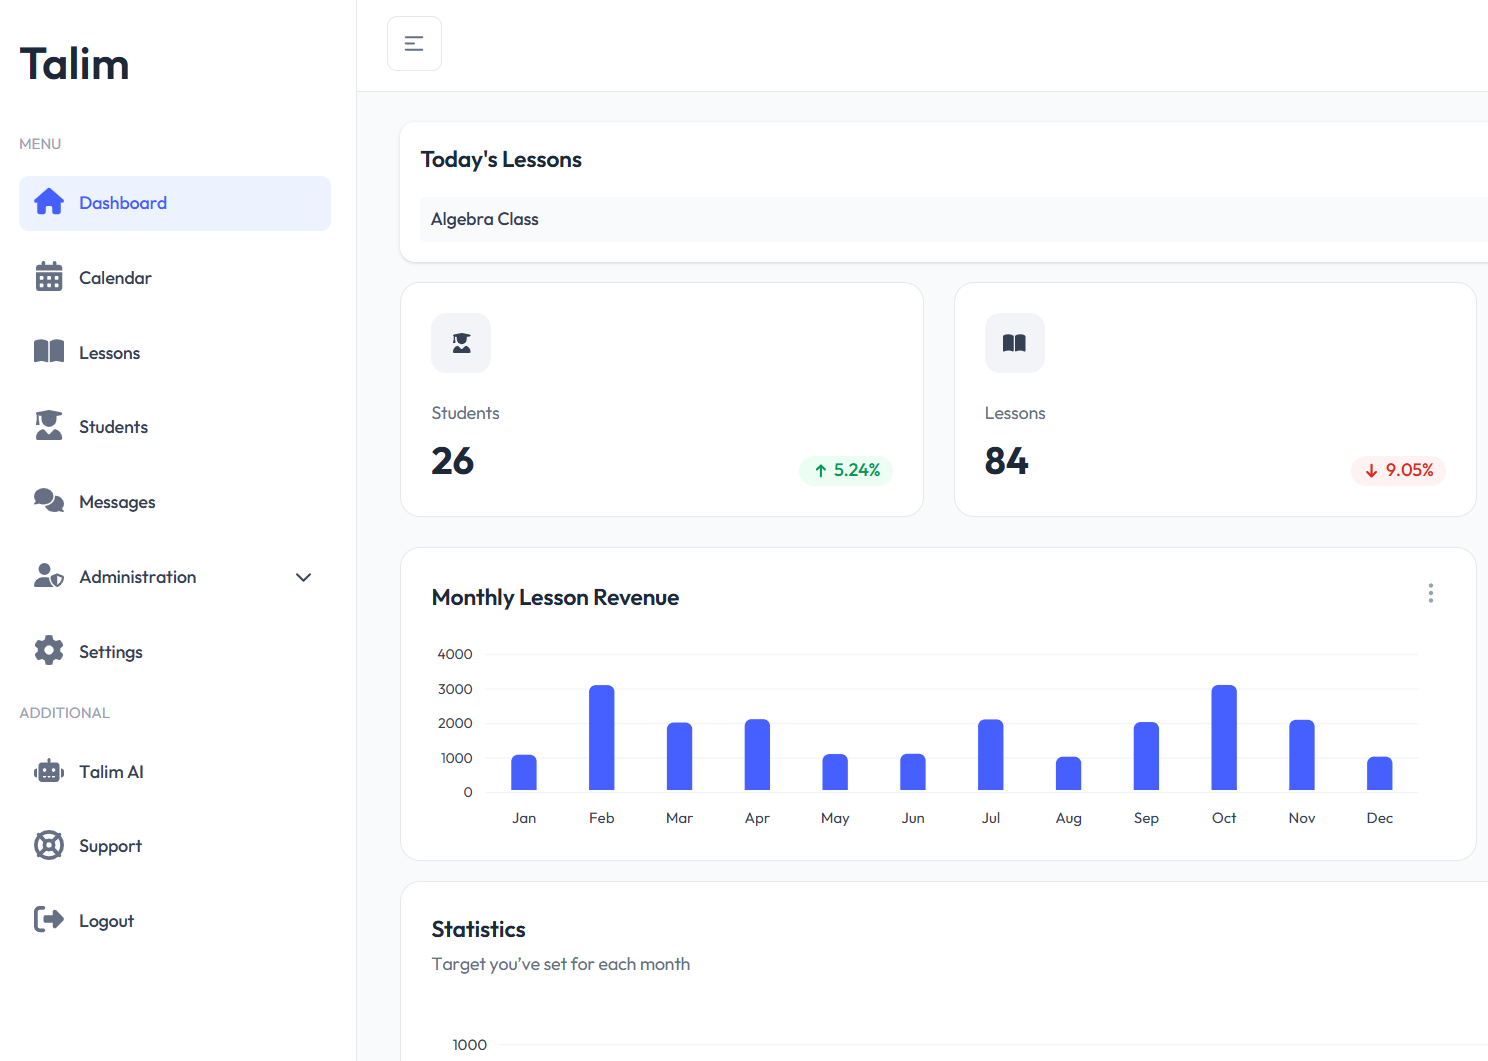Image resolution: width=1488 pixels, height=1061 pixels.
Task: Click the Talim logo heading
Action: click(74, 63)
